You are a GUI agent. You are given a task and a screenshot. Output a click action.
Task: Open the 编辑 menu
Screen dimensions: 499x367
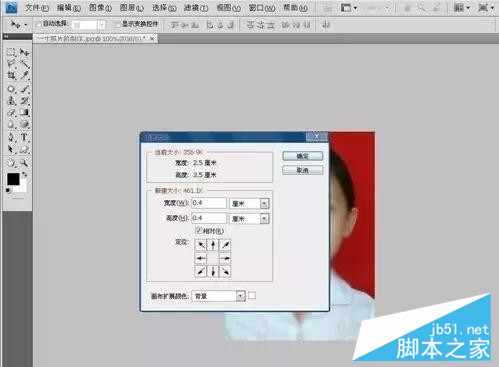pos(68,8)
